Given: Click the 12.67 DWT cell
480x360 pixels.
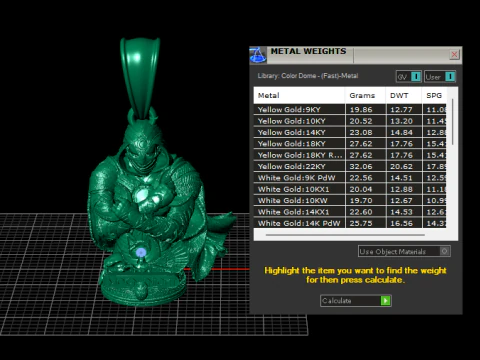Looking at the screenshot, I should click(x=404, y=200).
